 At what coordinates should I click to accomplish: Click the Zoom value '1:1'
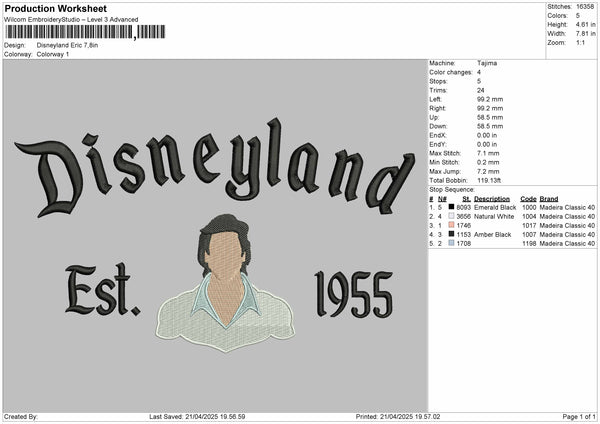[x=580, y=42]
